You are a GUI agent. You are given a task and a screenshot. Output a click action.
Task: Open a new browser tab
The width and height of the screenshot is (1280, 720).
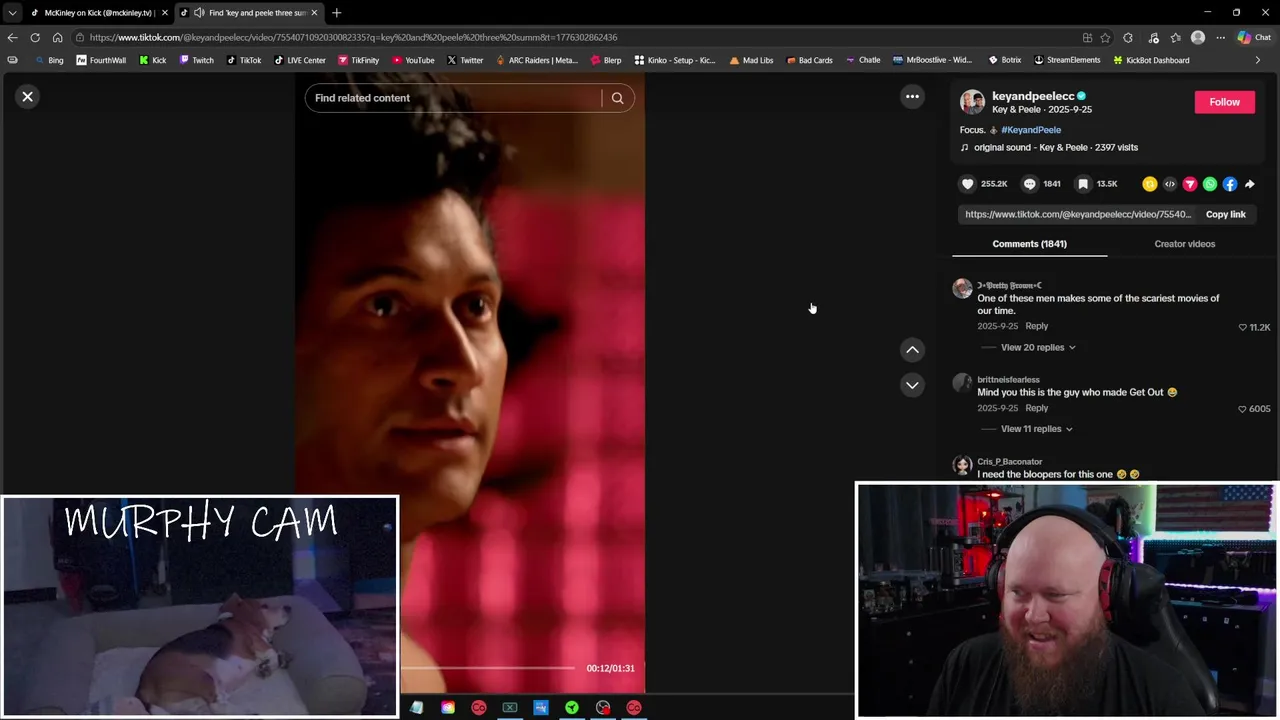click(336, 13)
